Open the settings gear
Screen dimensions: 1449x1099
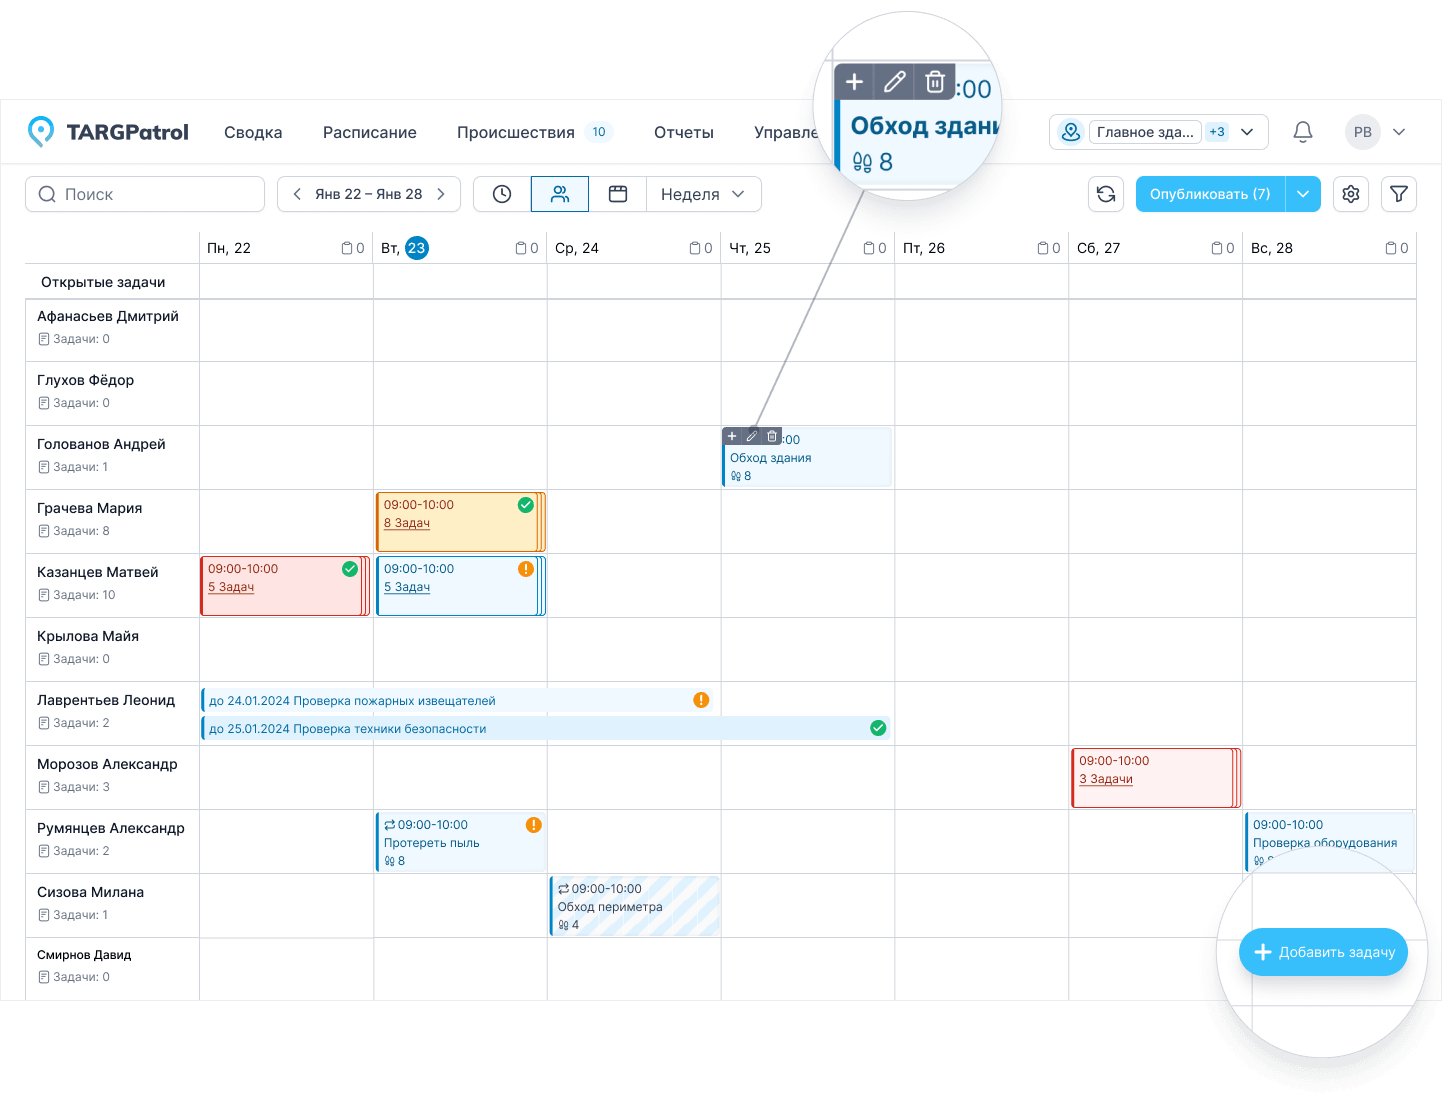[1351, 194]
